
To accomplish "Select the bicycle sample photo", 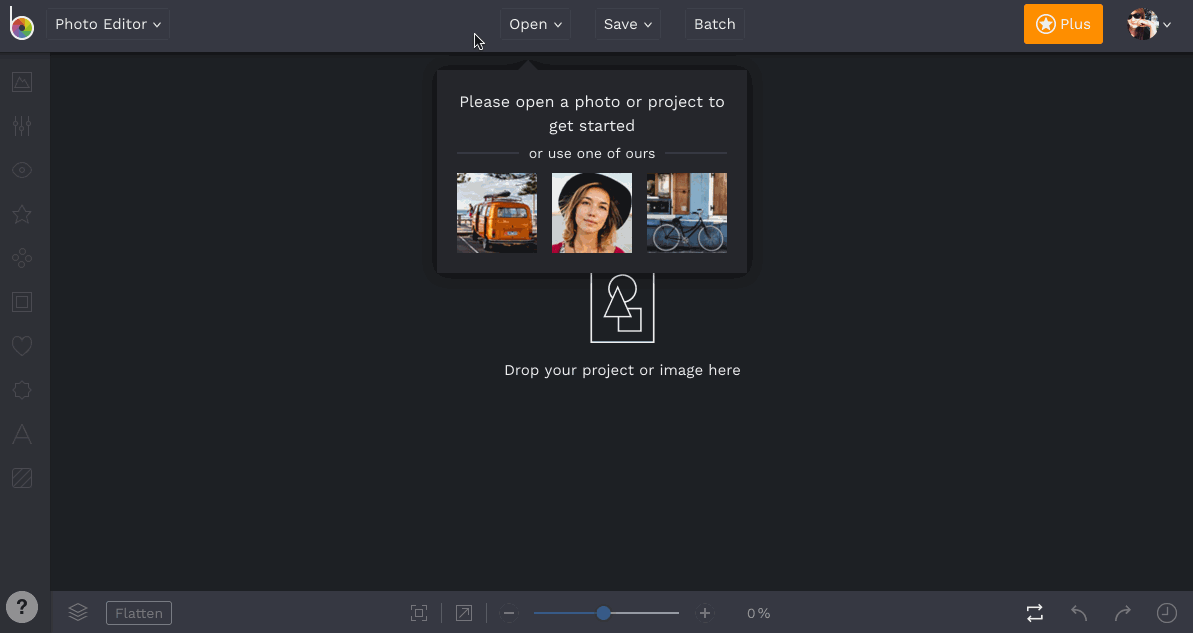I will [x=687, y=213].
